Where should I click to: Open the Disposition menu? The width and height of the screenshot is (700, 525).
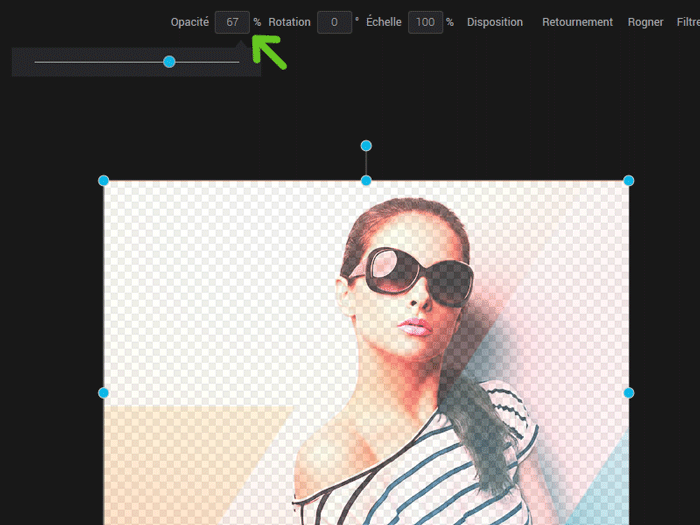(495, 22)
